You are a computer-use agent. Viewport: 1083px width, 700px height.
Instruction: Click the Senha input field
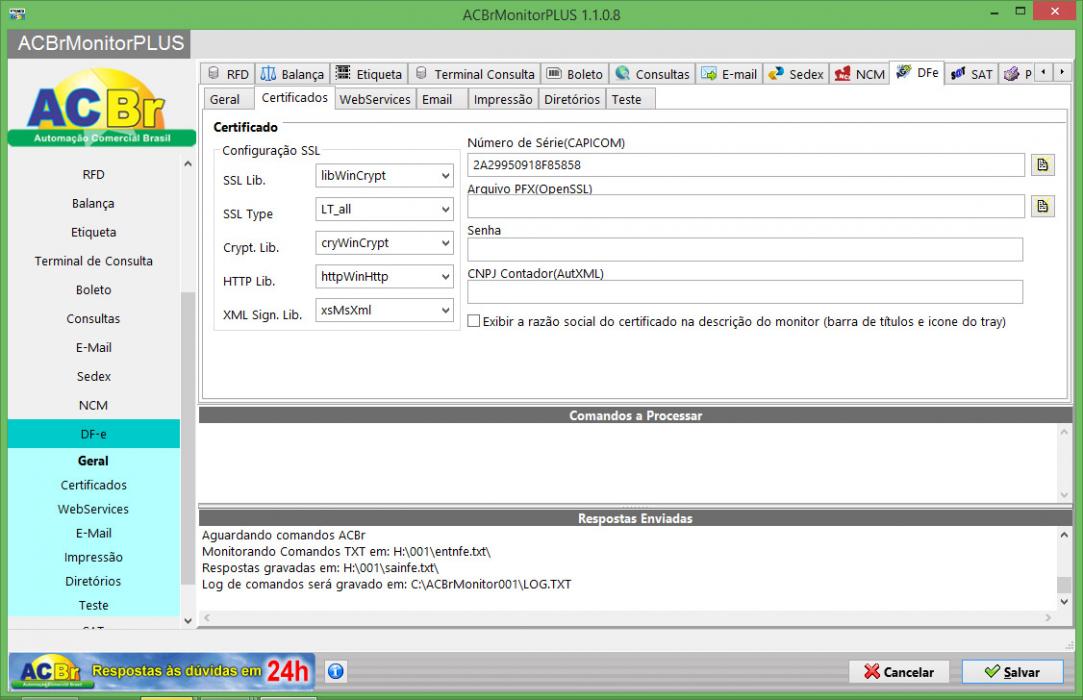coord(745,249)
